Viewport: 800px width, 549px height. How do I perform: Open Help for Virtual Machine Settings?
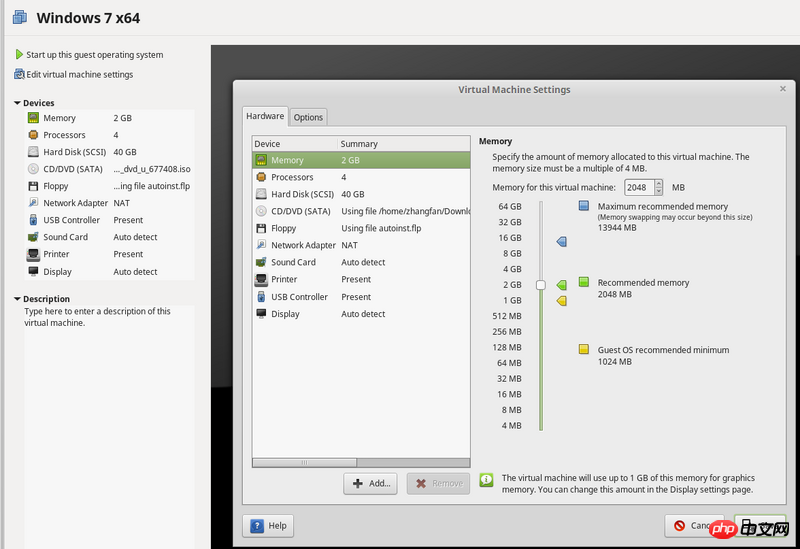click(268, 526)
